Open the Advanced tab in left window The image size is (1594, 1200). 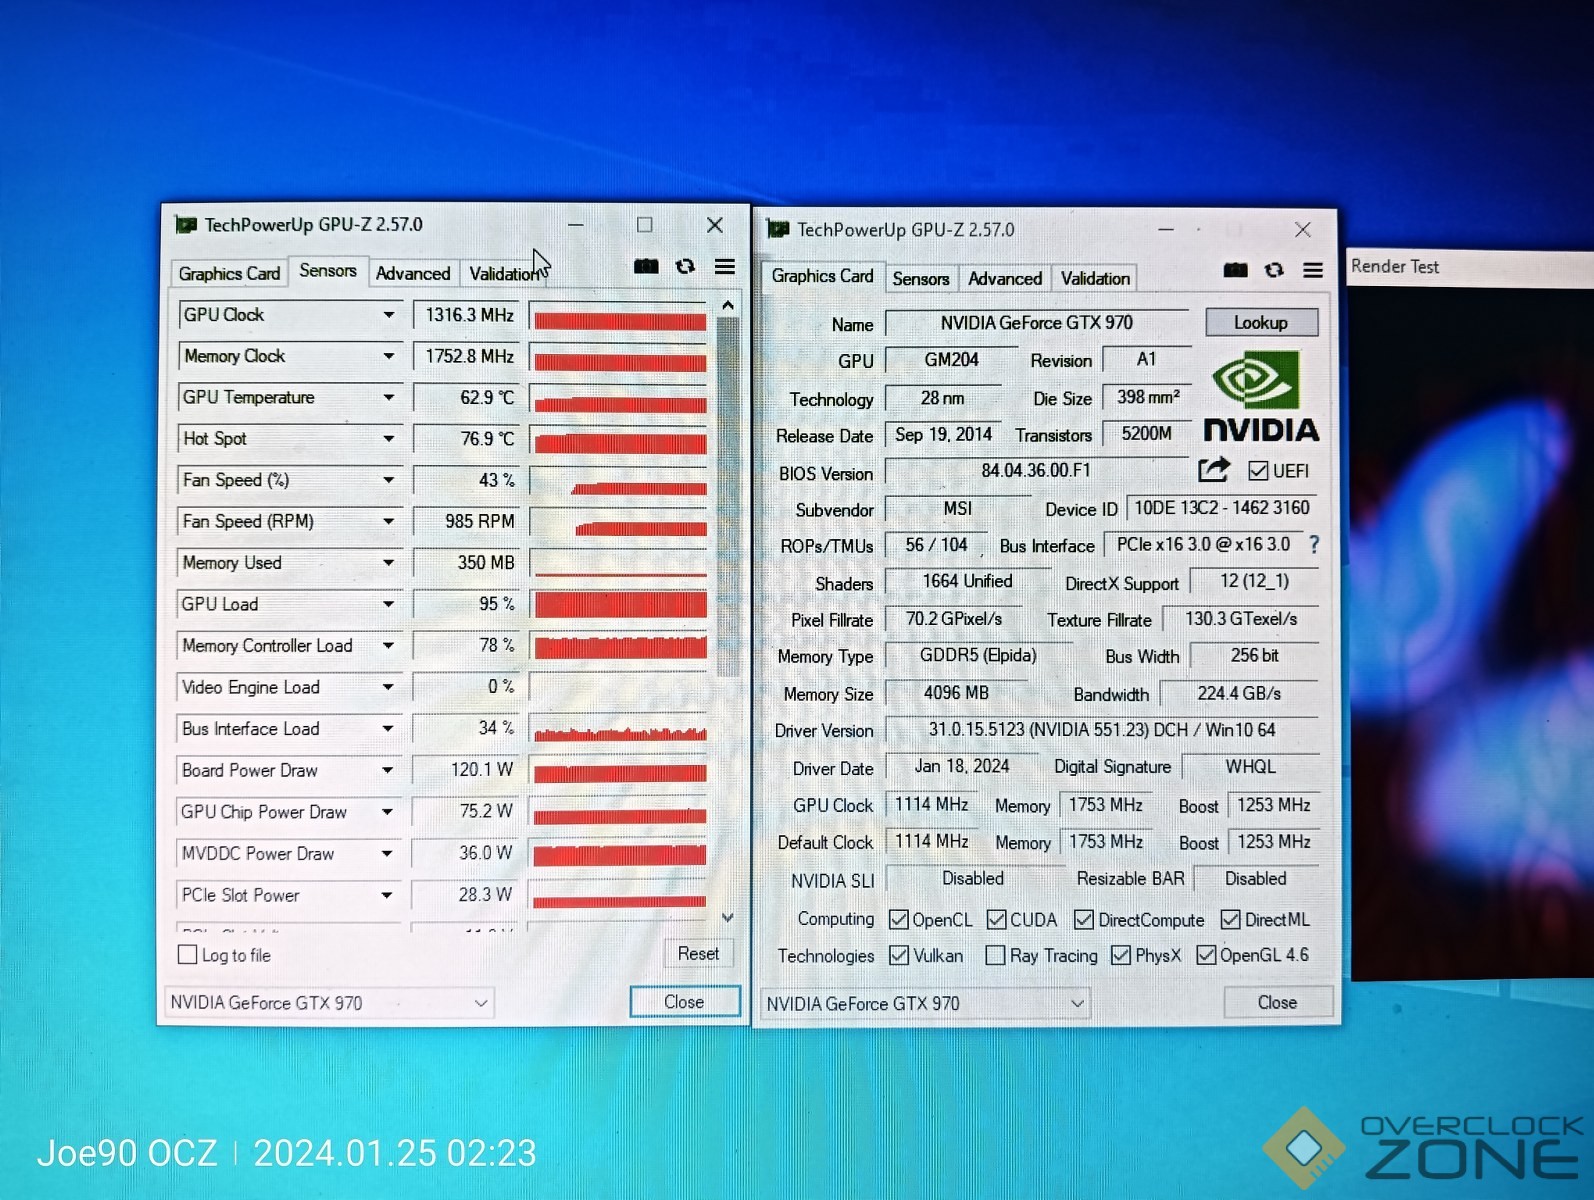(x=413, y=273)
